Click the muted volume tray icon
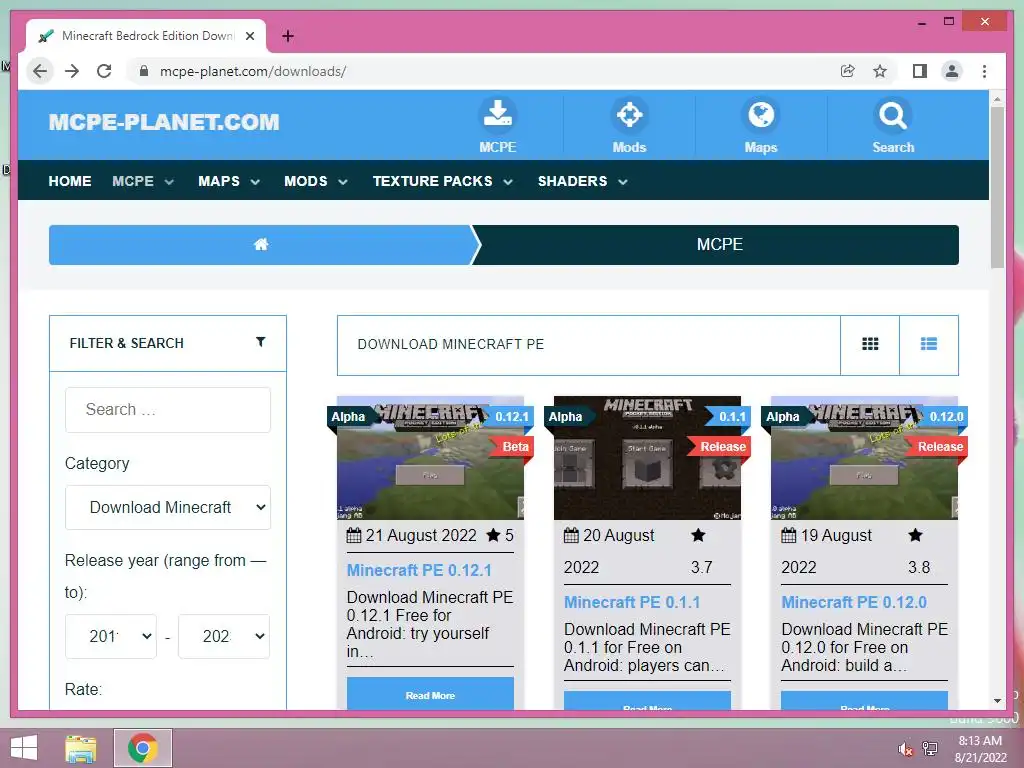Image resolution: width=1024 pixels, height=768 pixels. pos(906,748)
